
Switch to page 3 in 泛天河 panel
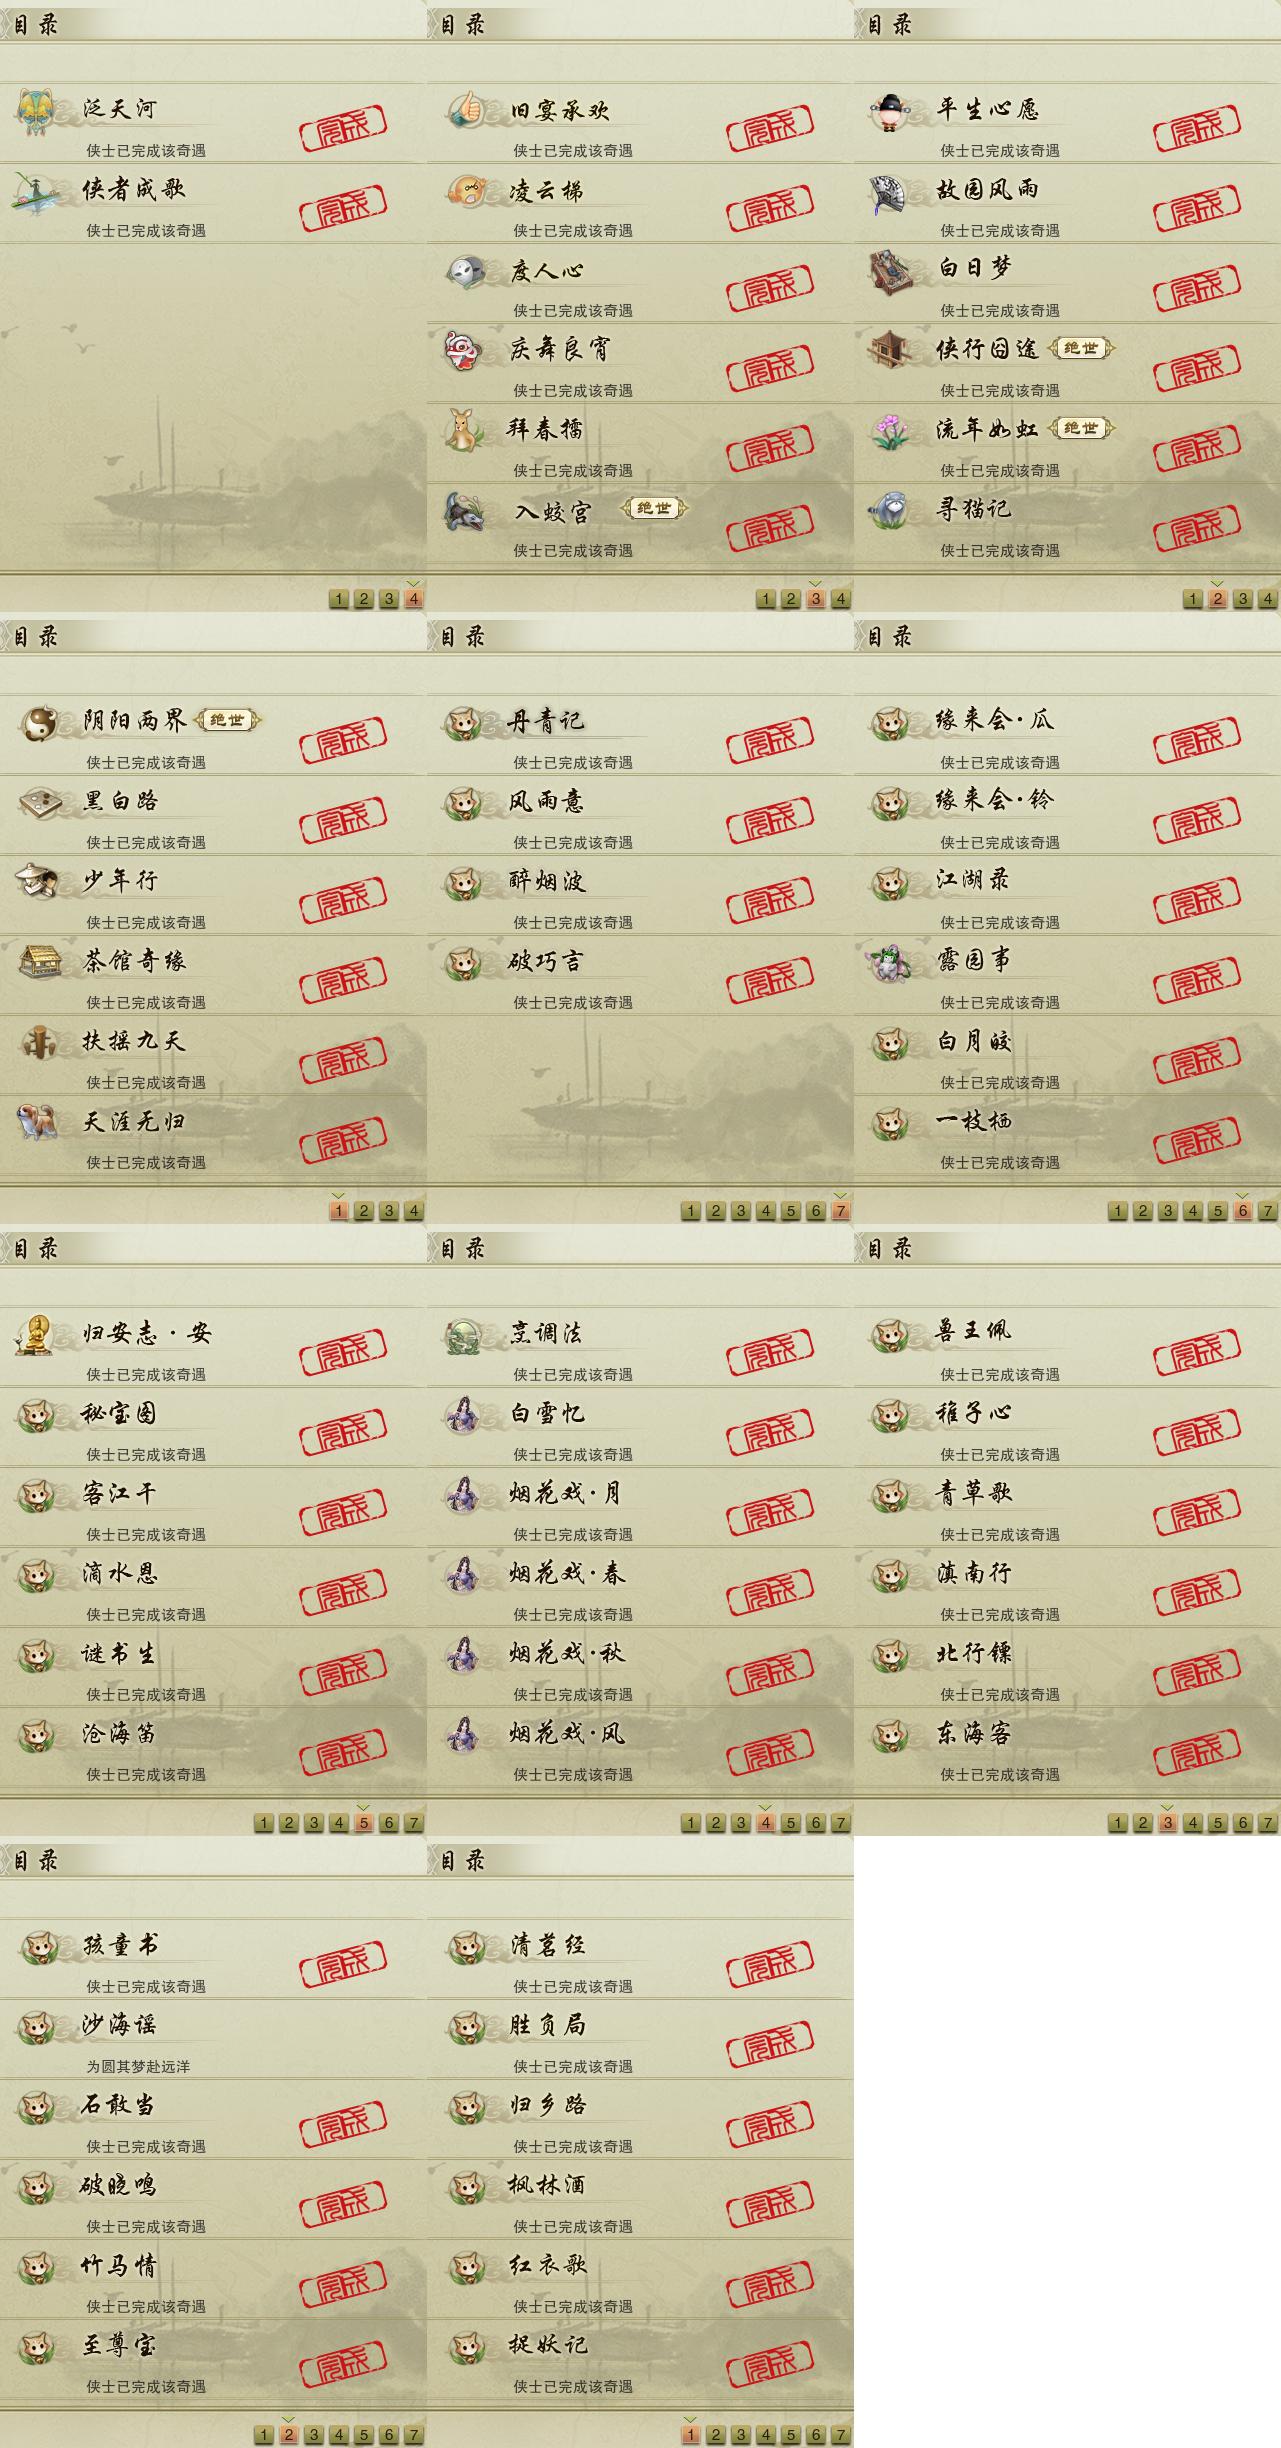coord(389,599)
